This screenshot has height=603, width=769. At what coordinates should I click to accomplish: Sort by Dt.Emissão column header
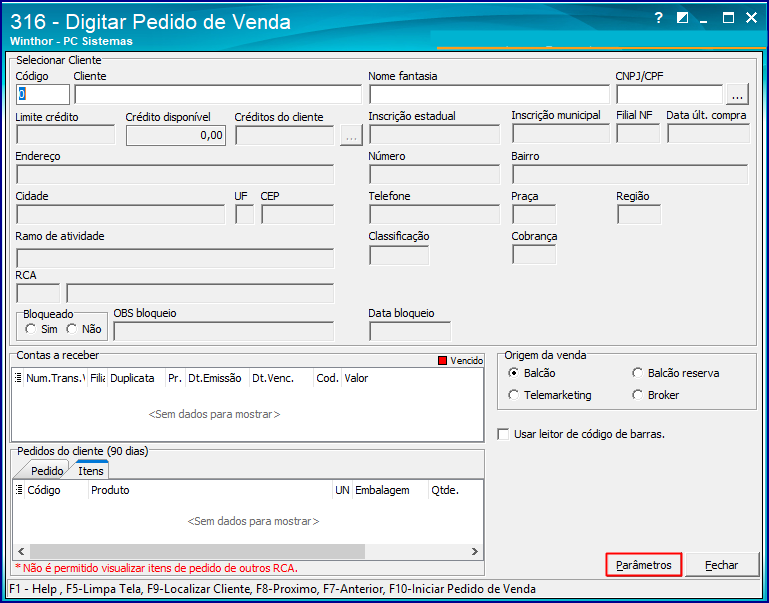point(217,378)
